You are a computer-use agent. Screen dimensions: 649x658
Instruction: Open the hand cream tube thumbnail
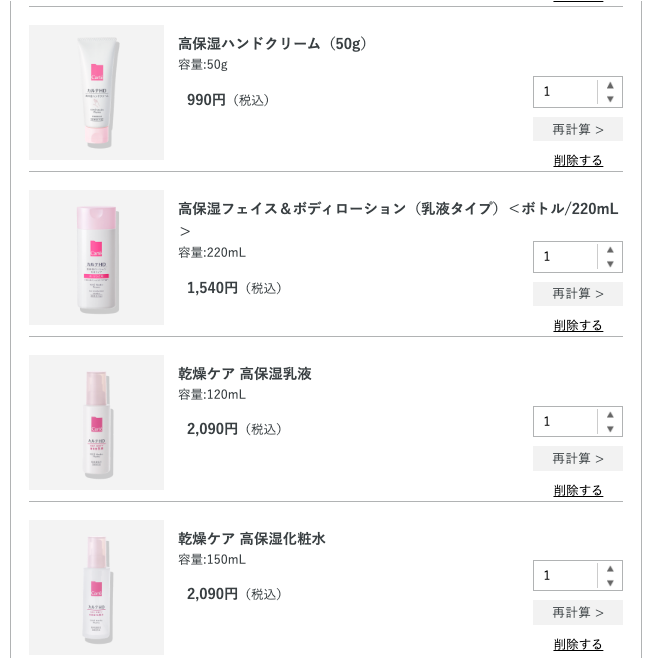click(96, 92)
